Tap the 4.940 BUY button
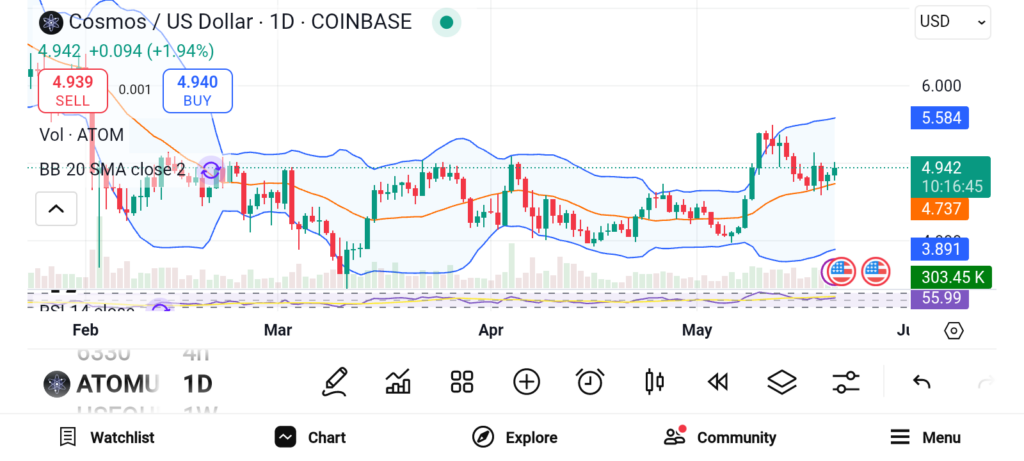 click(x=197, y=91)
